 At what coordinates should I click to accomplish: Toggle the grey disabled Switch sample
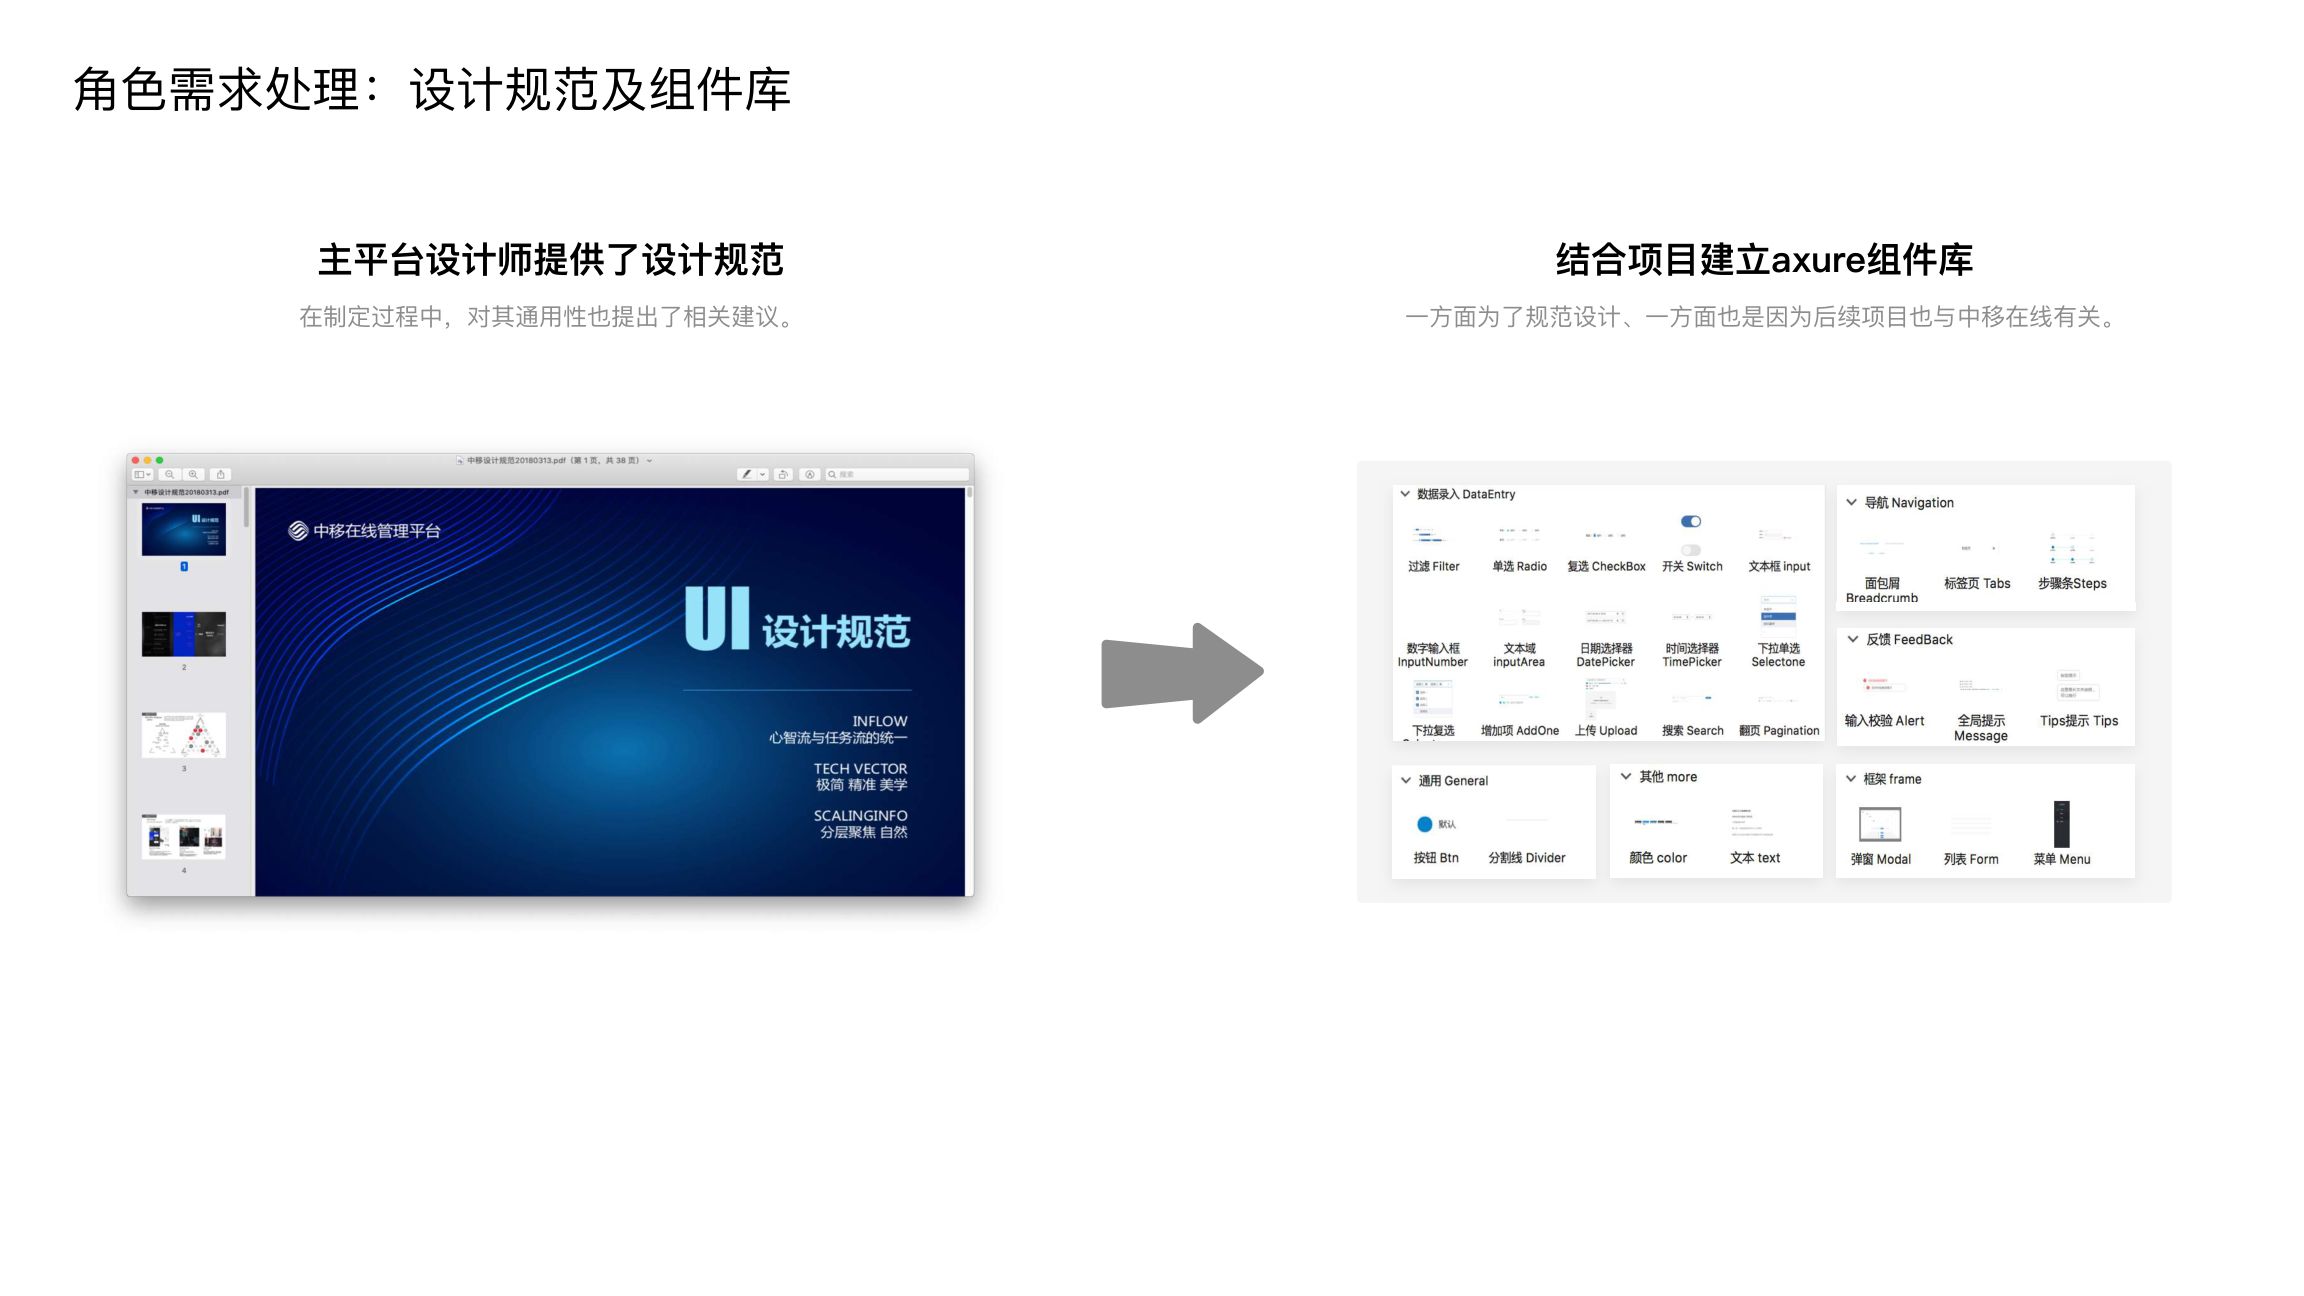1691,550
